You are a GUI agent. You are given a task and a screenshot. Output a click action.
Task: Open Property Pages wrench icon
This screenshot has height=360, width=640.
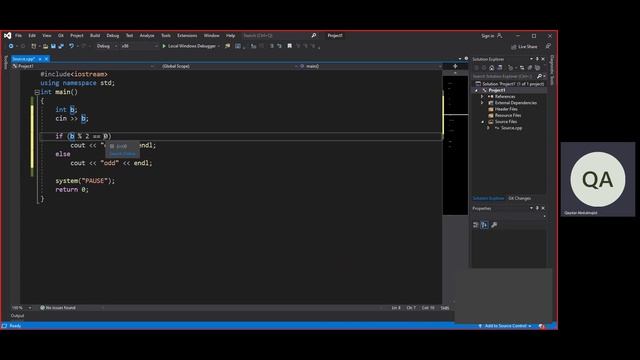click(494, 225)
